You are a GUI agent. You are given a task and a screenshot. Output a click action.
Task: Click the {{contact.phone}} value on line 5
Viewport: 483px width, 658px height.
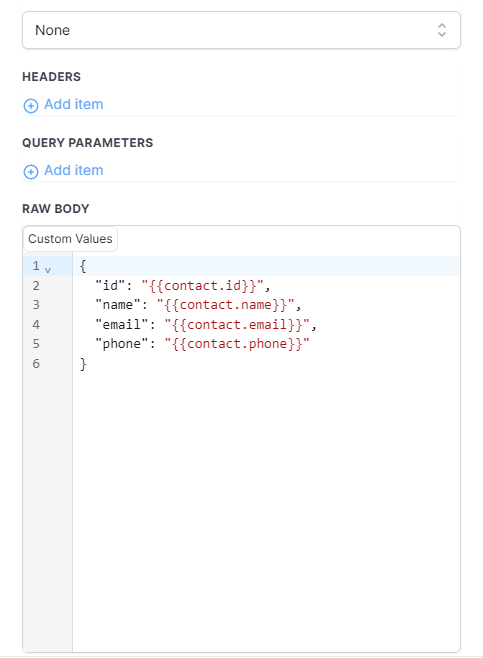coord(237,344)
